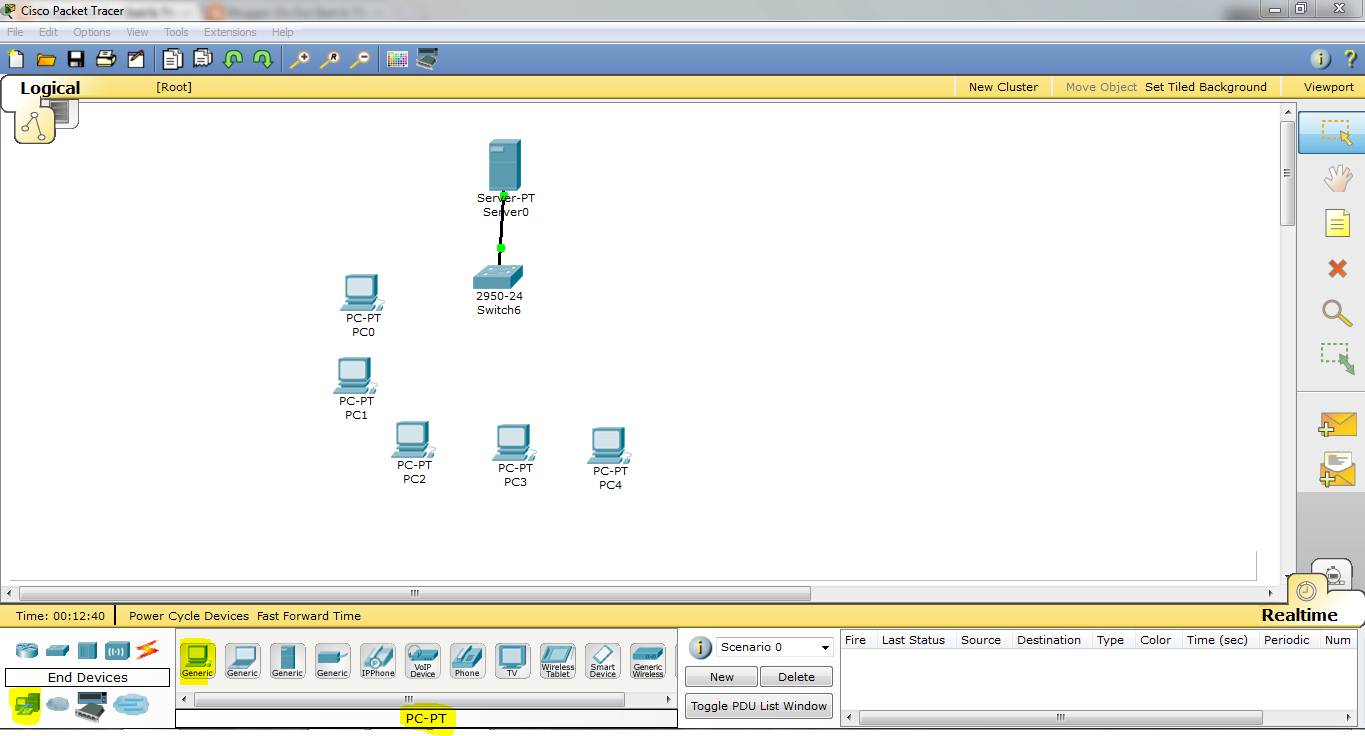Select the Server0 device on the canvas
The image size is (1365, 736).
point(505,164)
